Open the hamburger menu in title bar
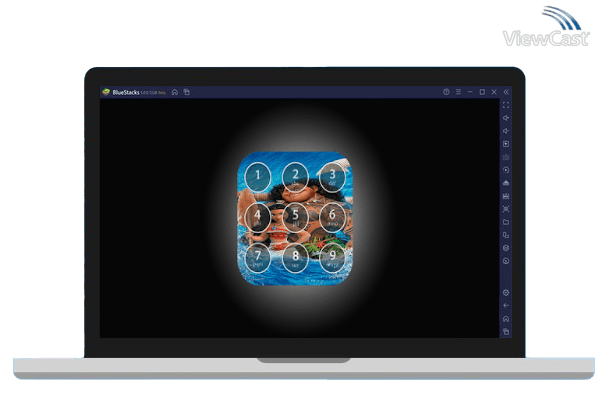This screenshot has width=602, height=414. pyautogui.click(x=458, y=92)
